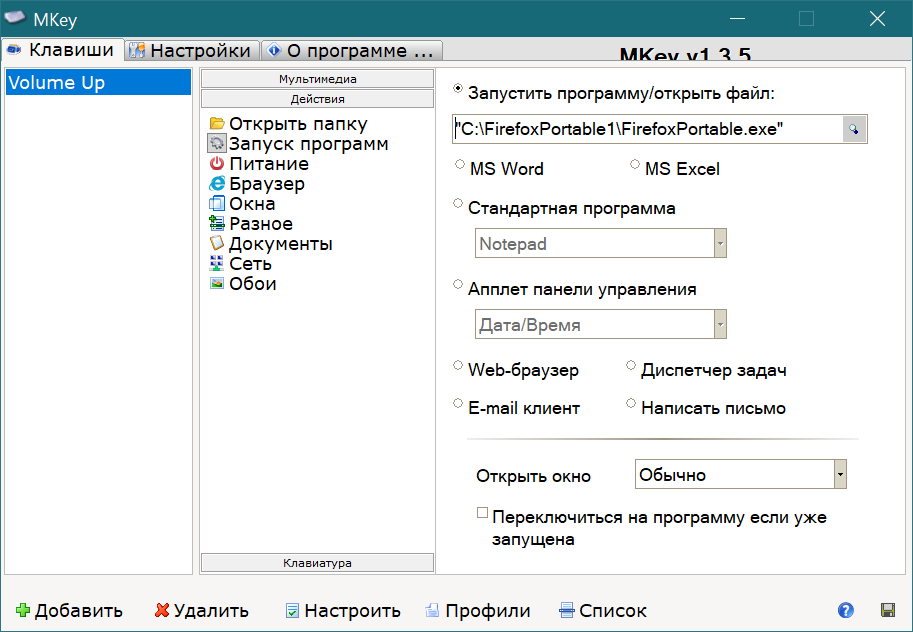Open the Notepad program dropdown

click(x=719, y=242)
